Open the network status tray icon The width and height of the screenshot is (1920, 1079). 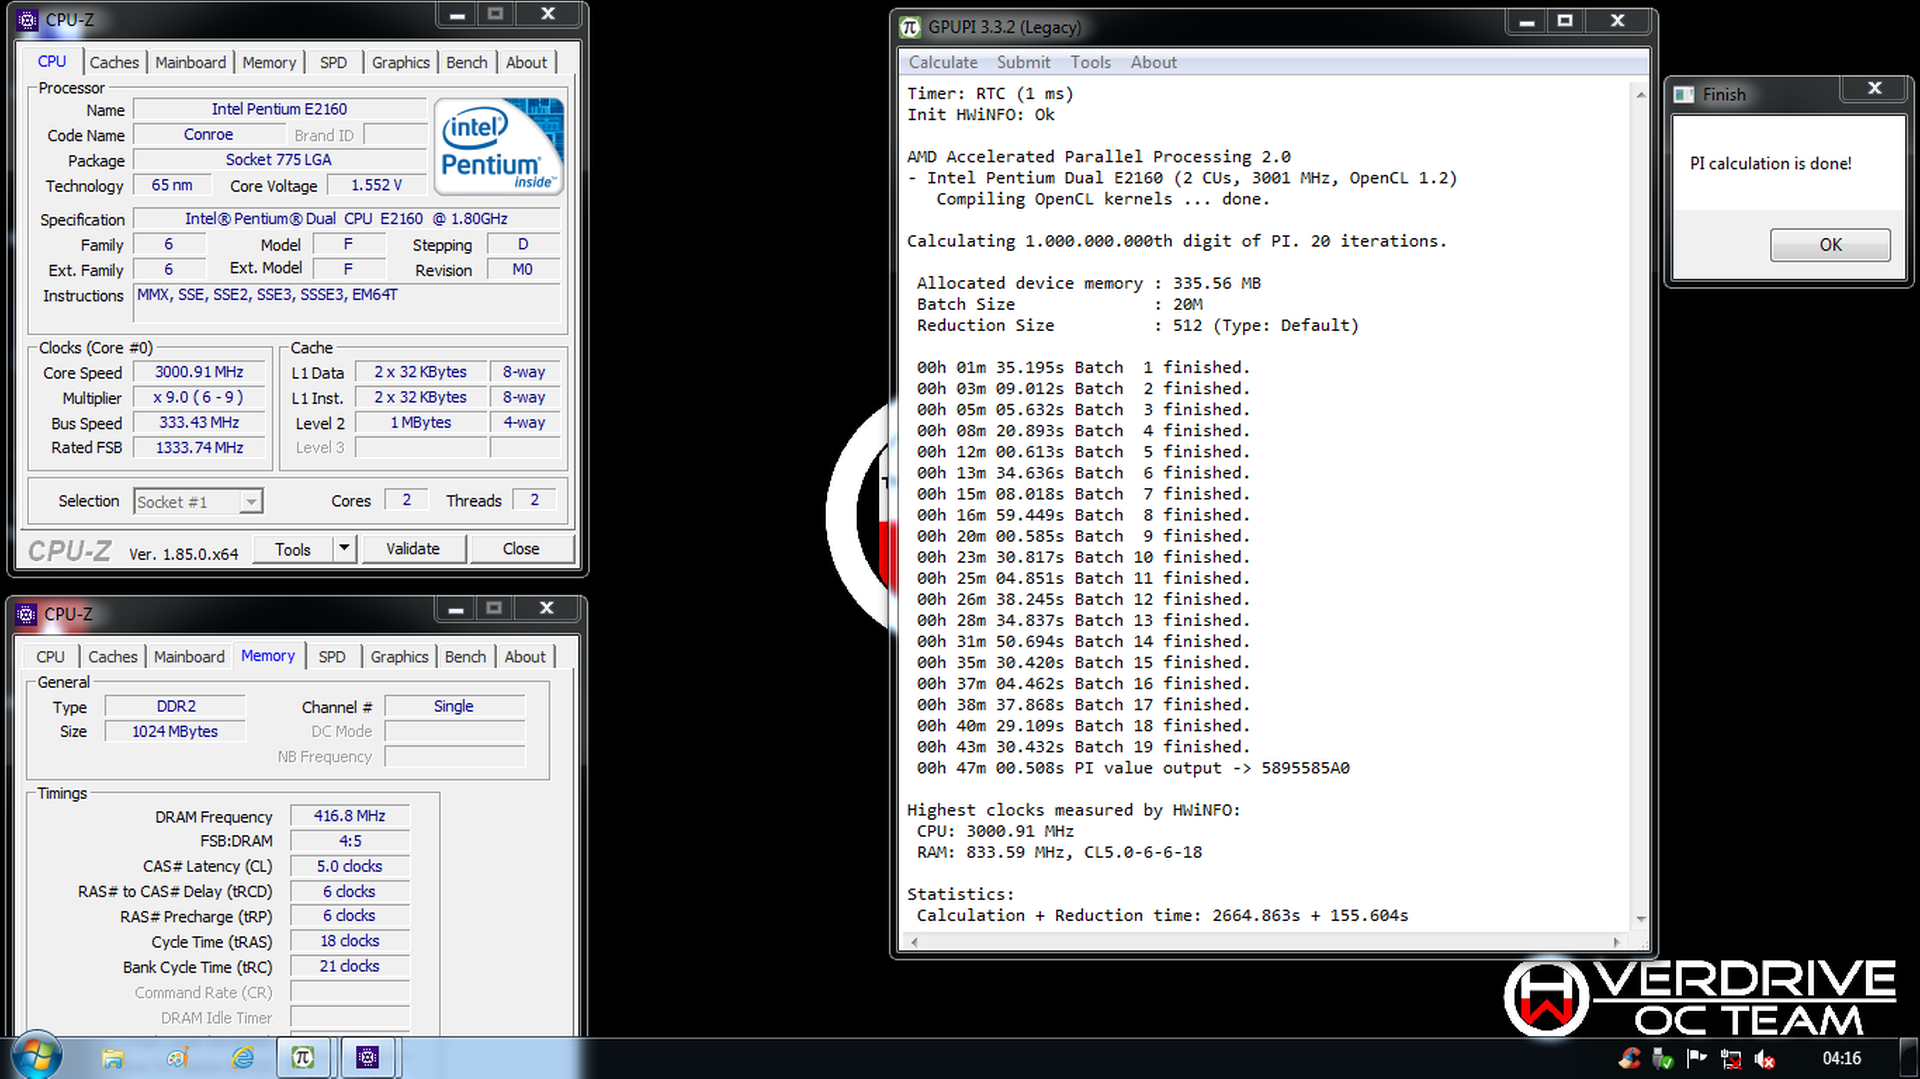click(1731, 1059)
